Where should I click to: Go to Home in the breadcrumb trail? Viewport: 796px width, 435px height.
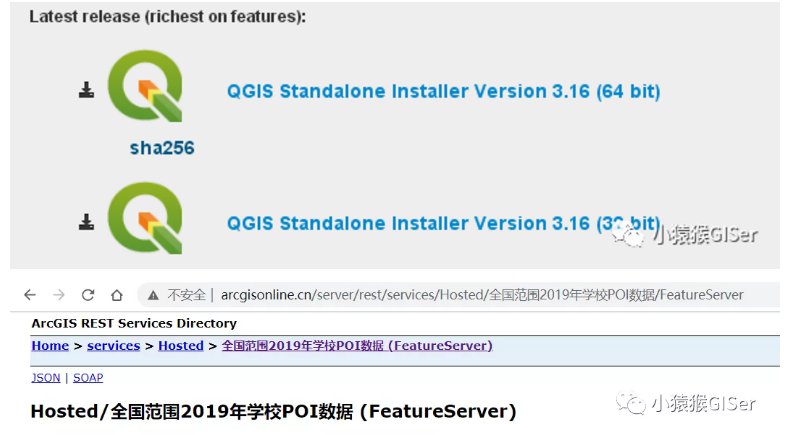tap(50, 346)
